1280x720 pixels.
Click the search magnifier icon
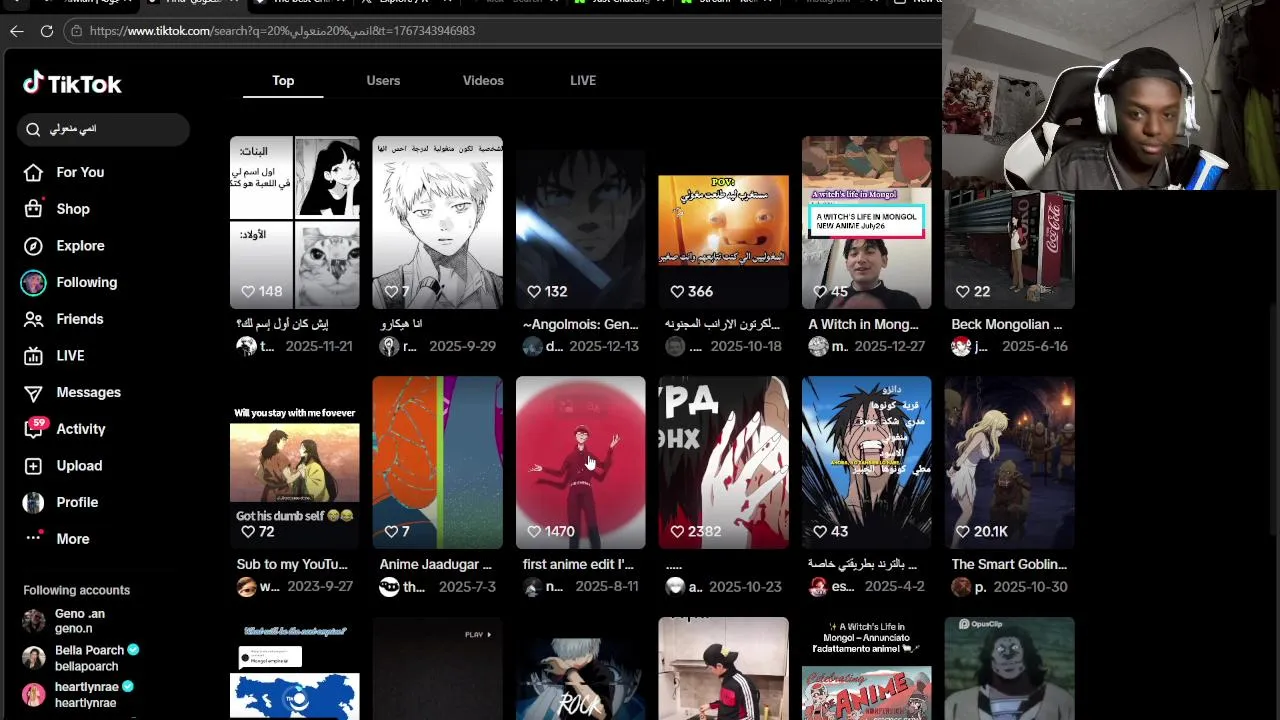point(33,129)
